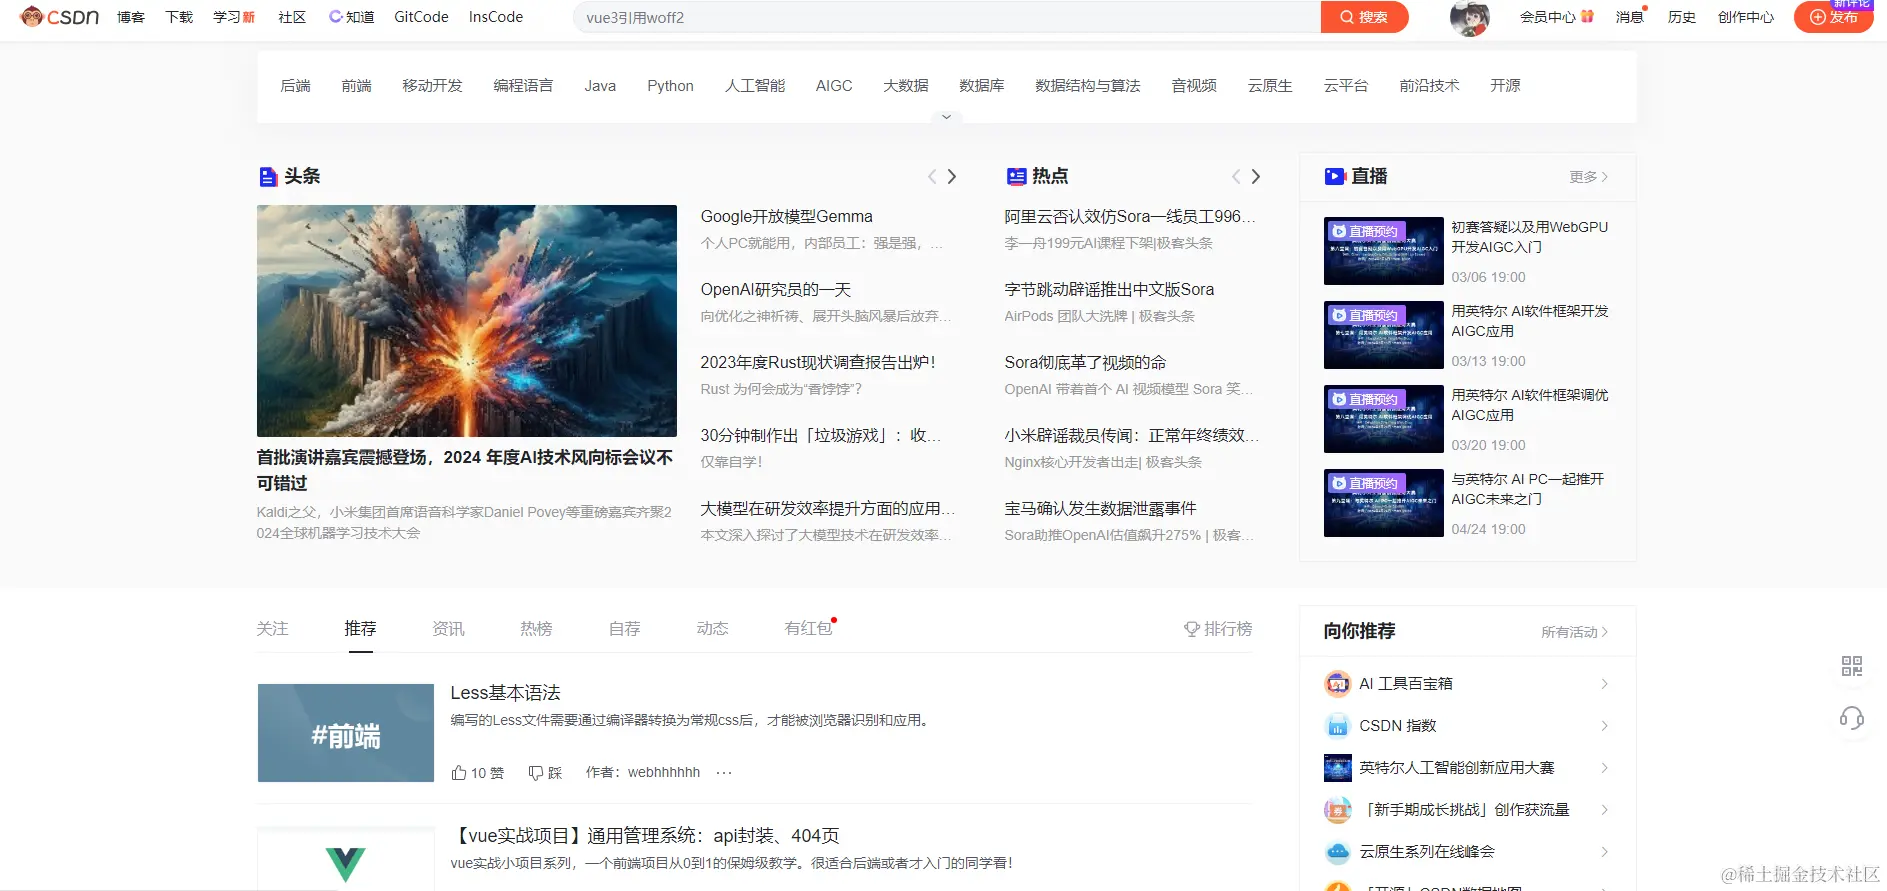Image resolution: width=1887 pixels, height=891 pixels.
Task: Select the Python category
Action: pyautogui.click(x=670, y=86)
